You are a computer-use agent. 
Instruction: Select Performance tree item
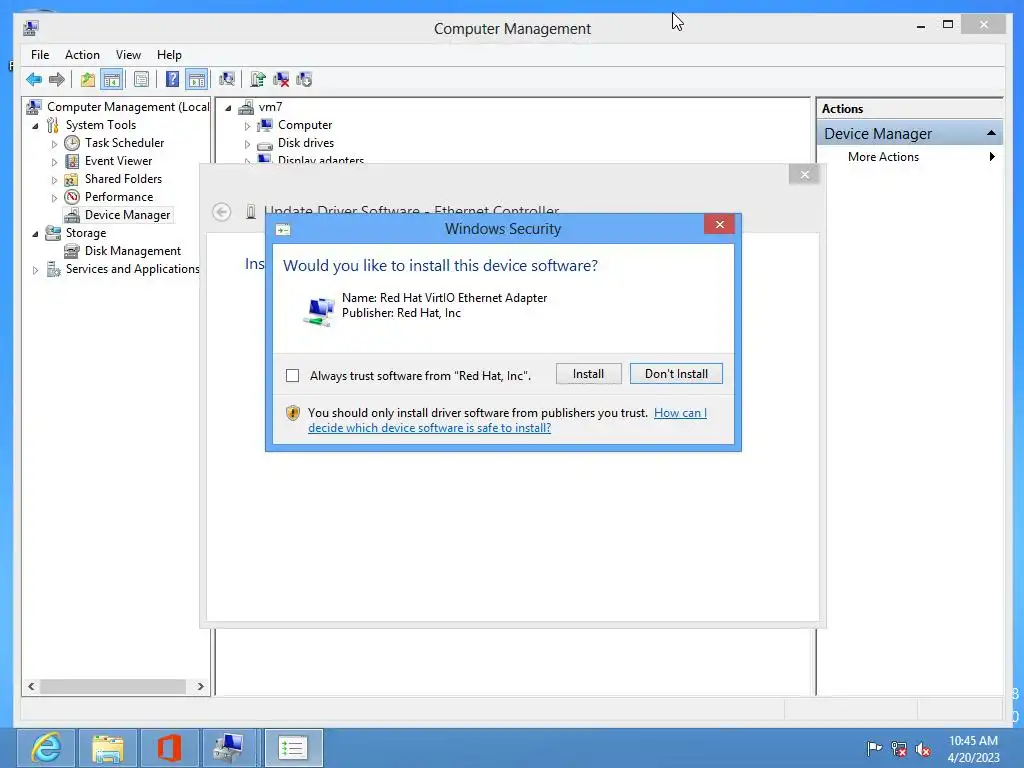point(119,197)
